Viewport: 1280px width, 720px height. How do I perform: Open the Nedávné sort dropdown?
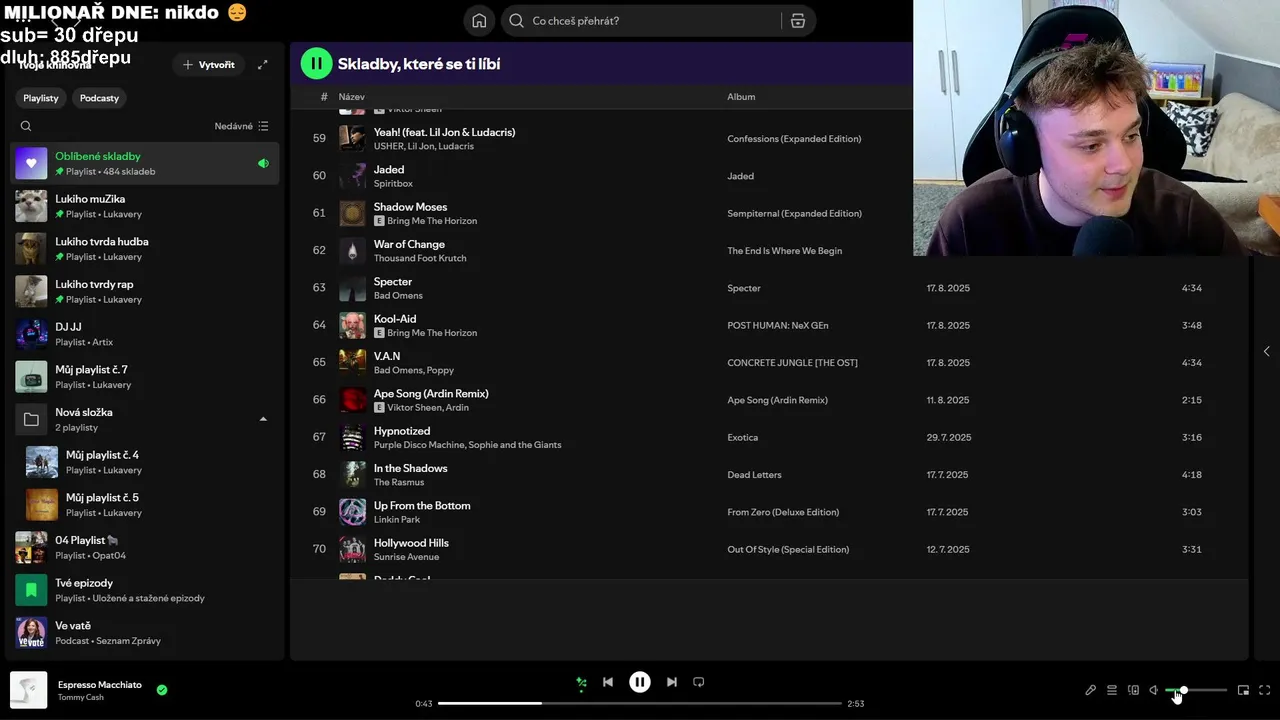coord(241,126)
